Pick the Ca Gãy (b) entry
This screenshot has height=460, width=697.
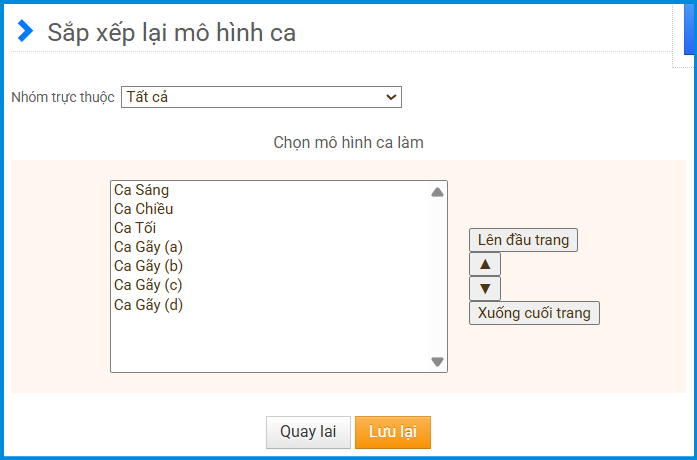(x=148, y=266)
